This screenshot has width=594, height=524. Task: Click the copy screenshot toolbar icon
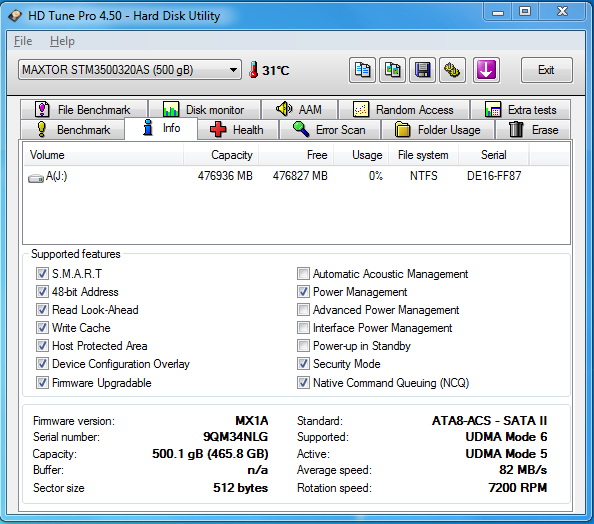coord(392,70)
